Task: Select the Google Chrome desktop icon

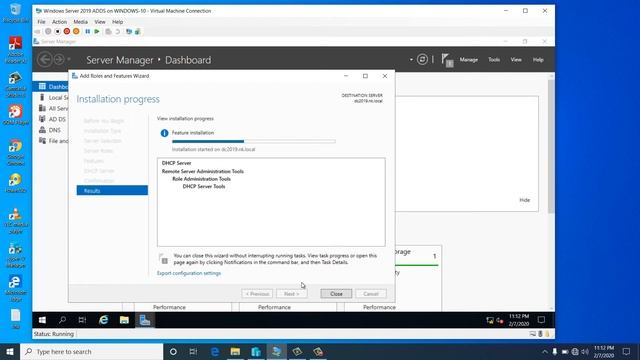Action: click(x=16, y=152)
